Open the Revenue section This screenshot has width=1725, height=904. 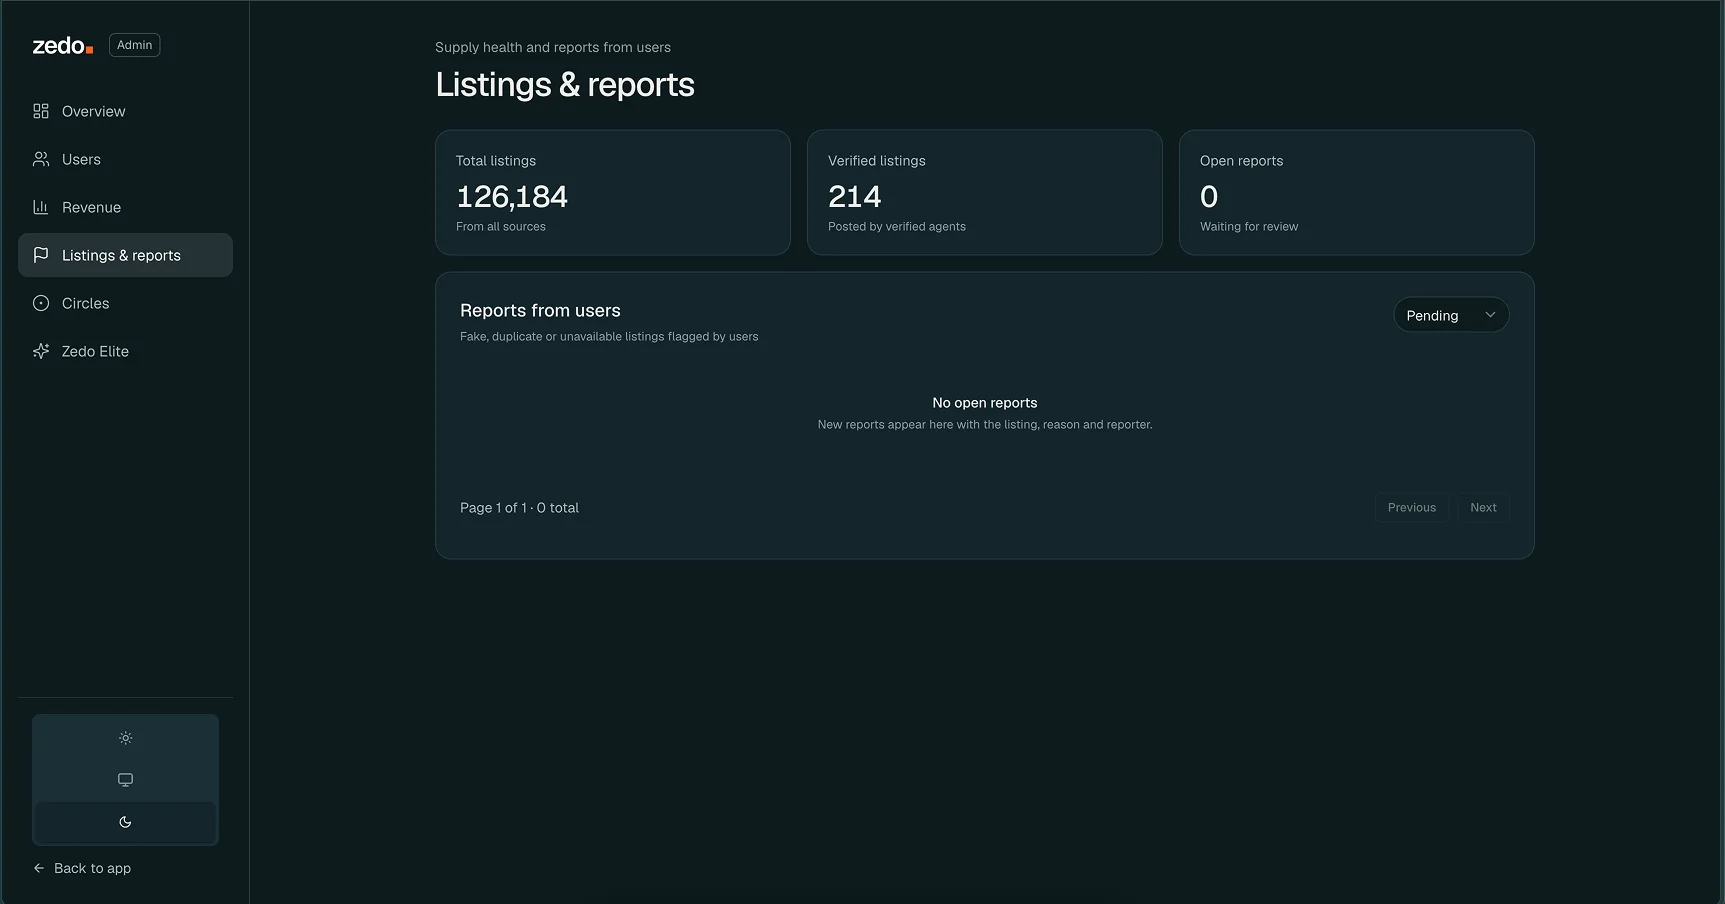[x=125, y=207]
